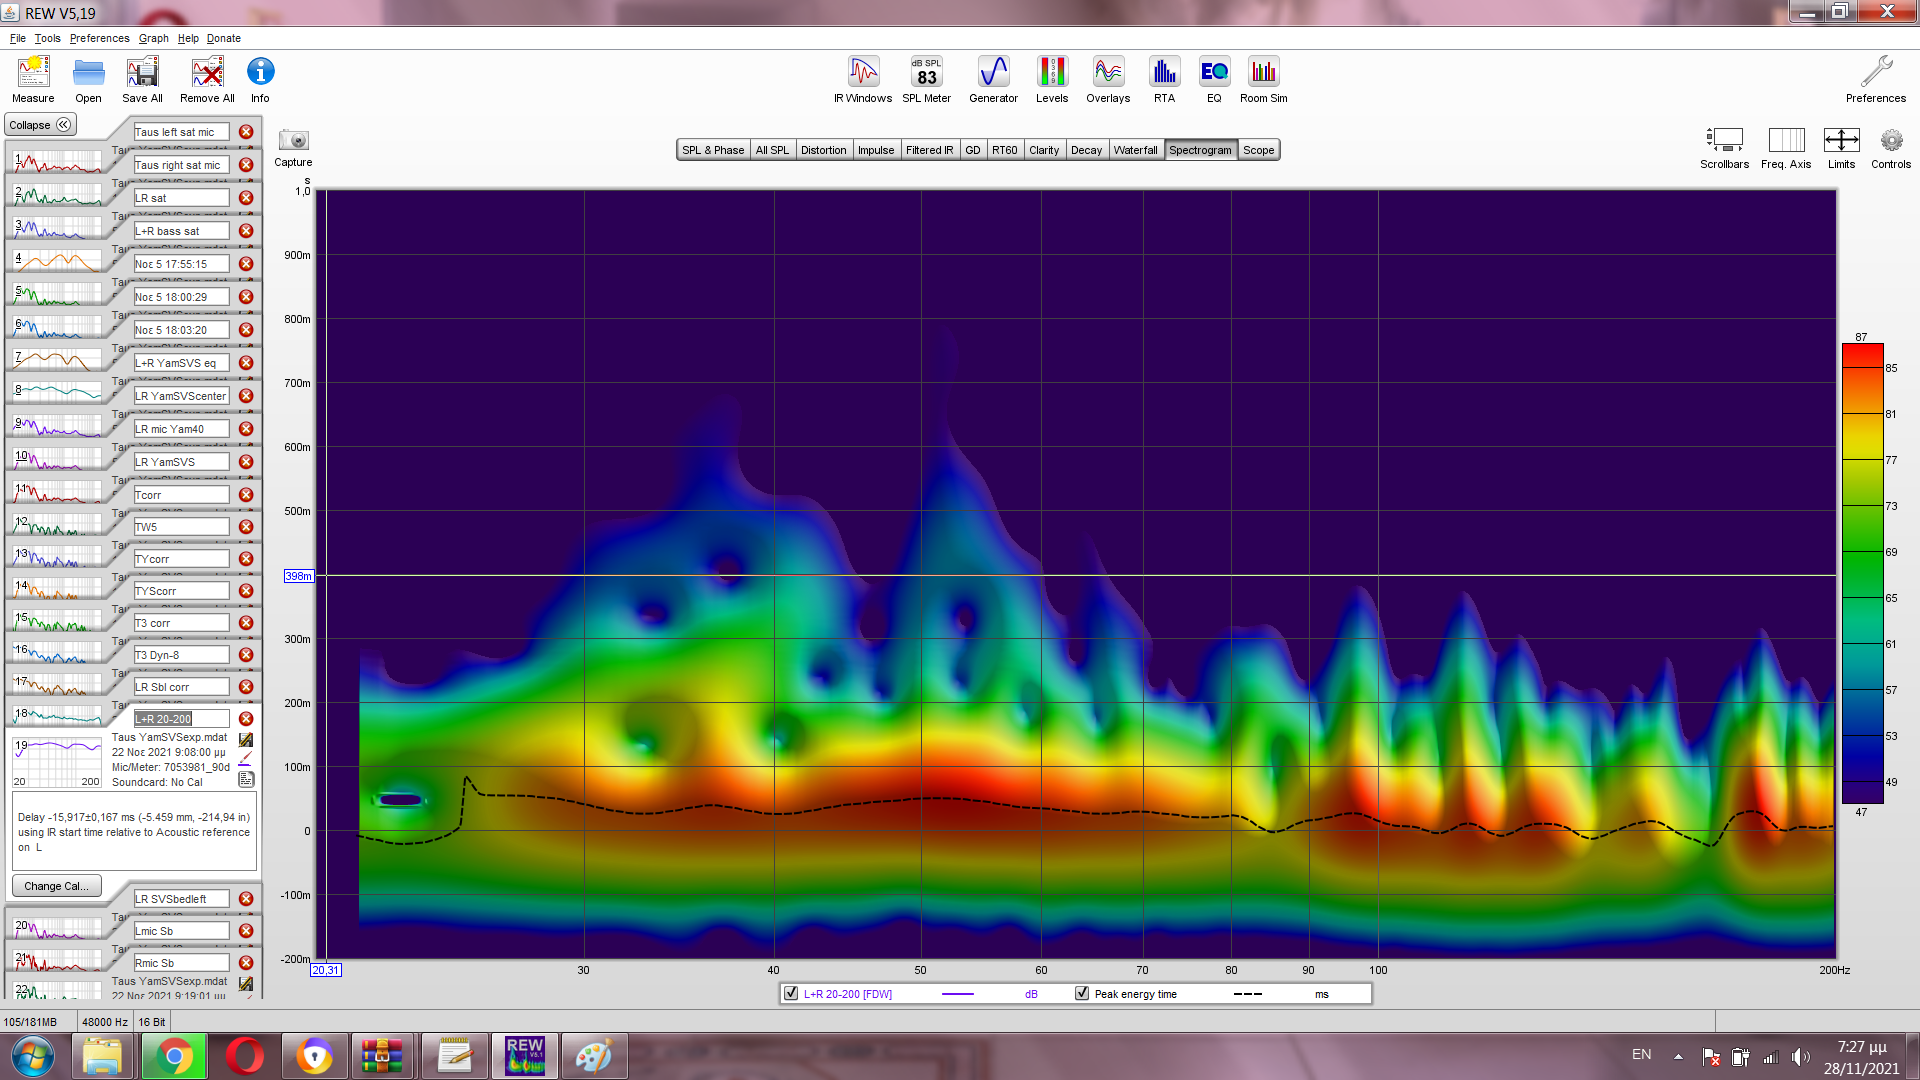
Task: Open the Graph menu
Action: click(x=153, y=38)
